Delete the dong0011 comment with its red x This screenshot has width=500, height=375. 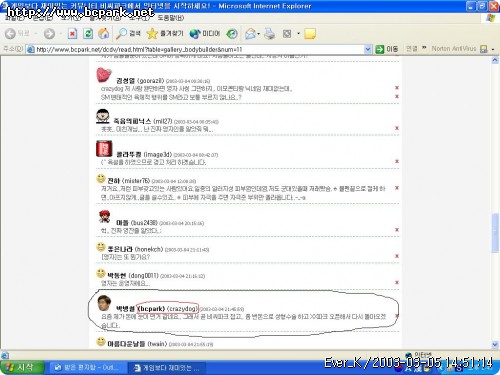click(397, 282)
